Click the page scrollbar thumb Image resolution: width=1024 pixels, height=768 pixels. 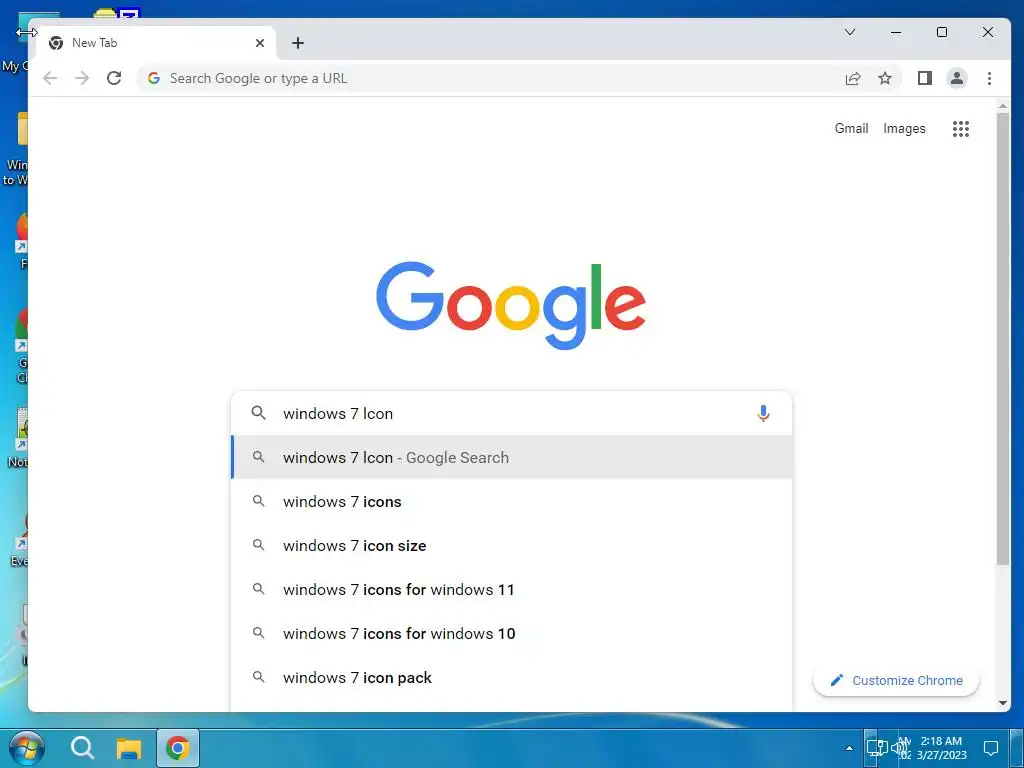tap(1002, 340)
